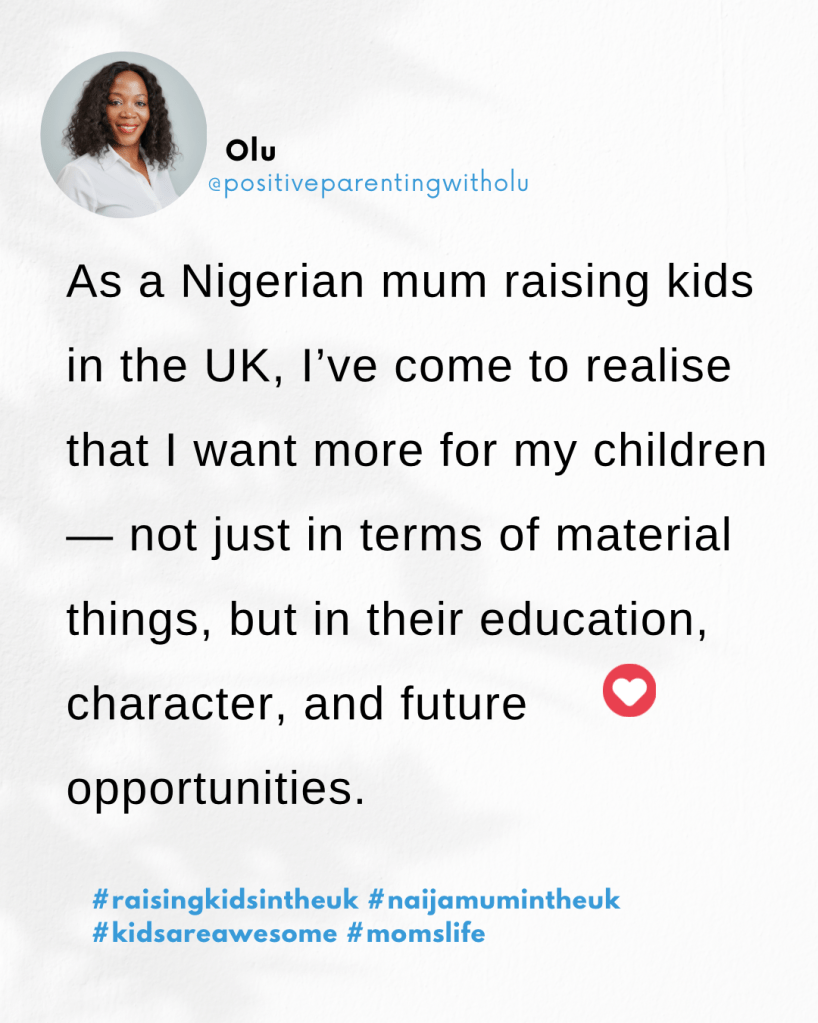Open the #raisingkidsintheuk hashtag
818x1023 pixels.
[x=225, y=900]
